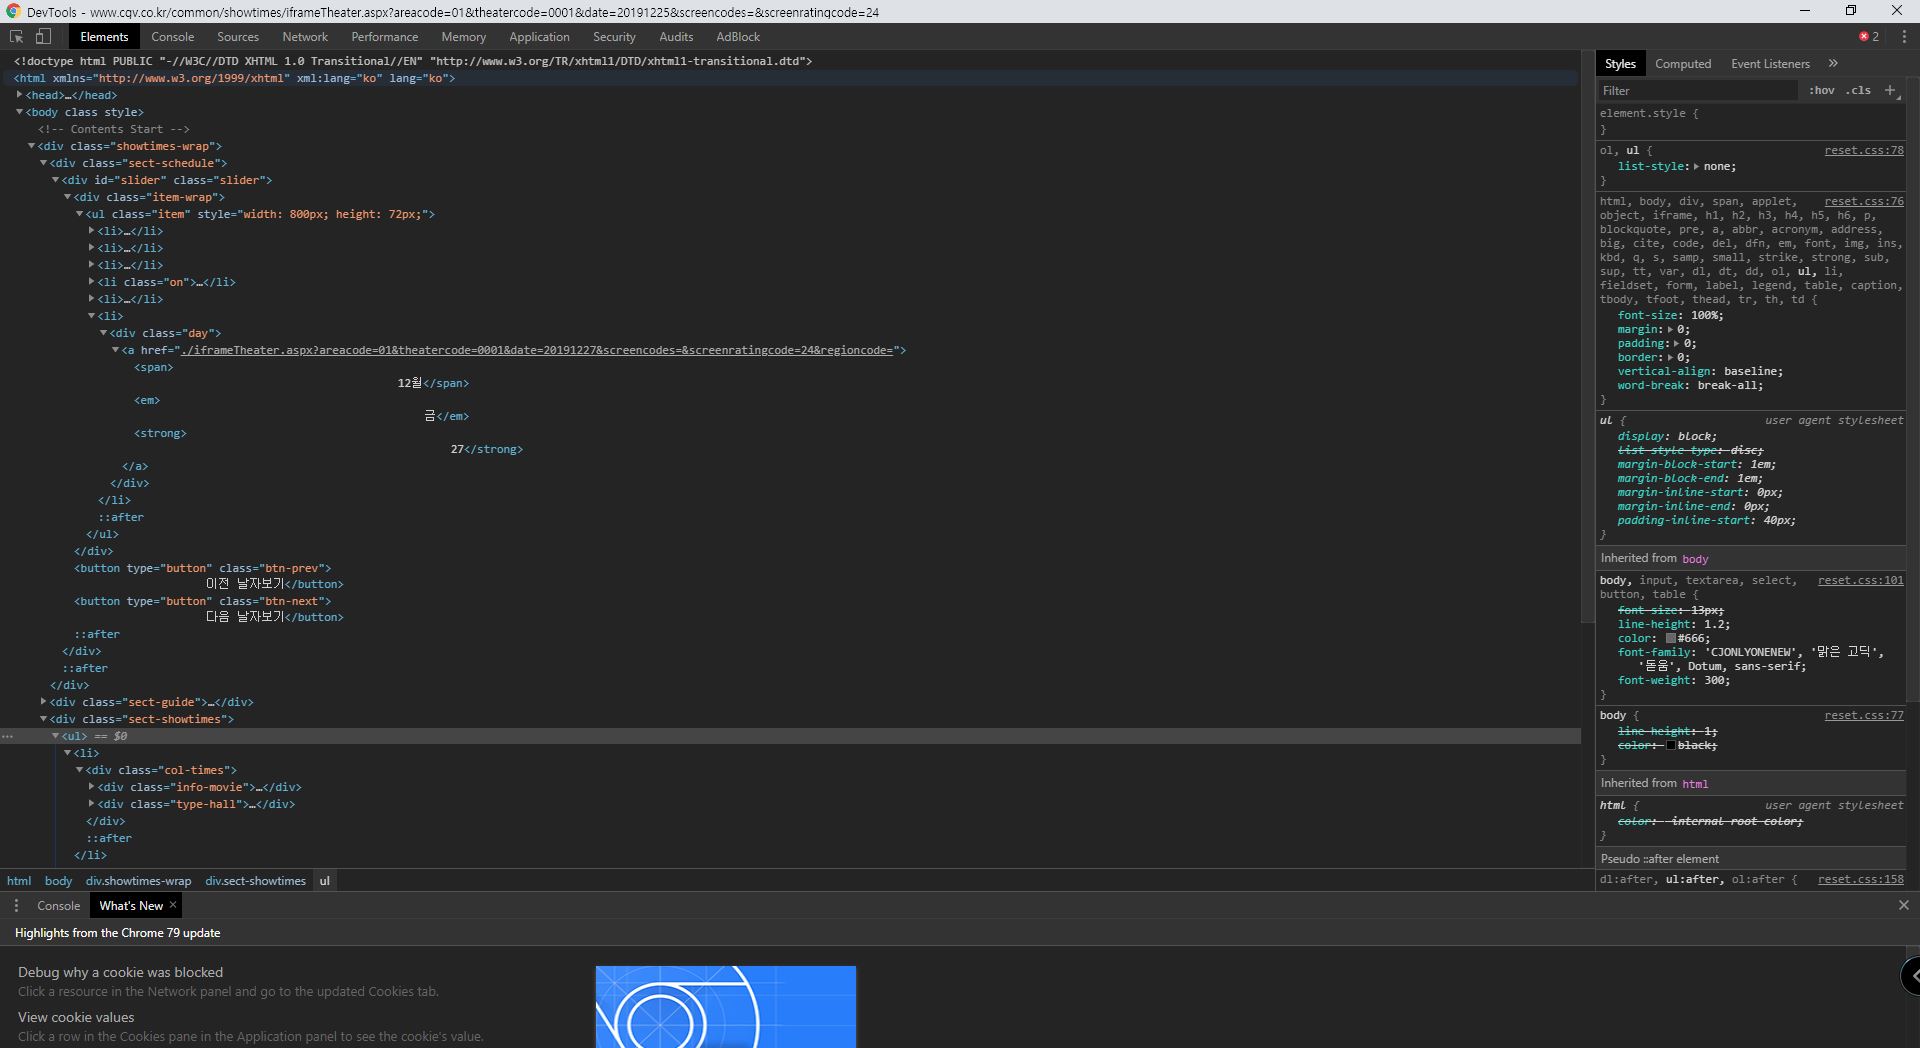Click the "View cookie values" item
This screenshot has height=1048, width=1920.
click(x=76, y=1017)
